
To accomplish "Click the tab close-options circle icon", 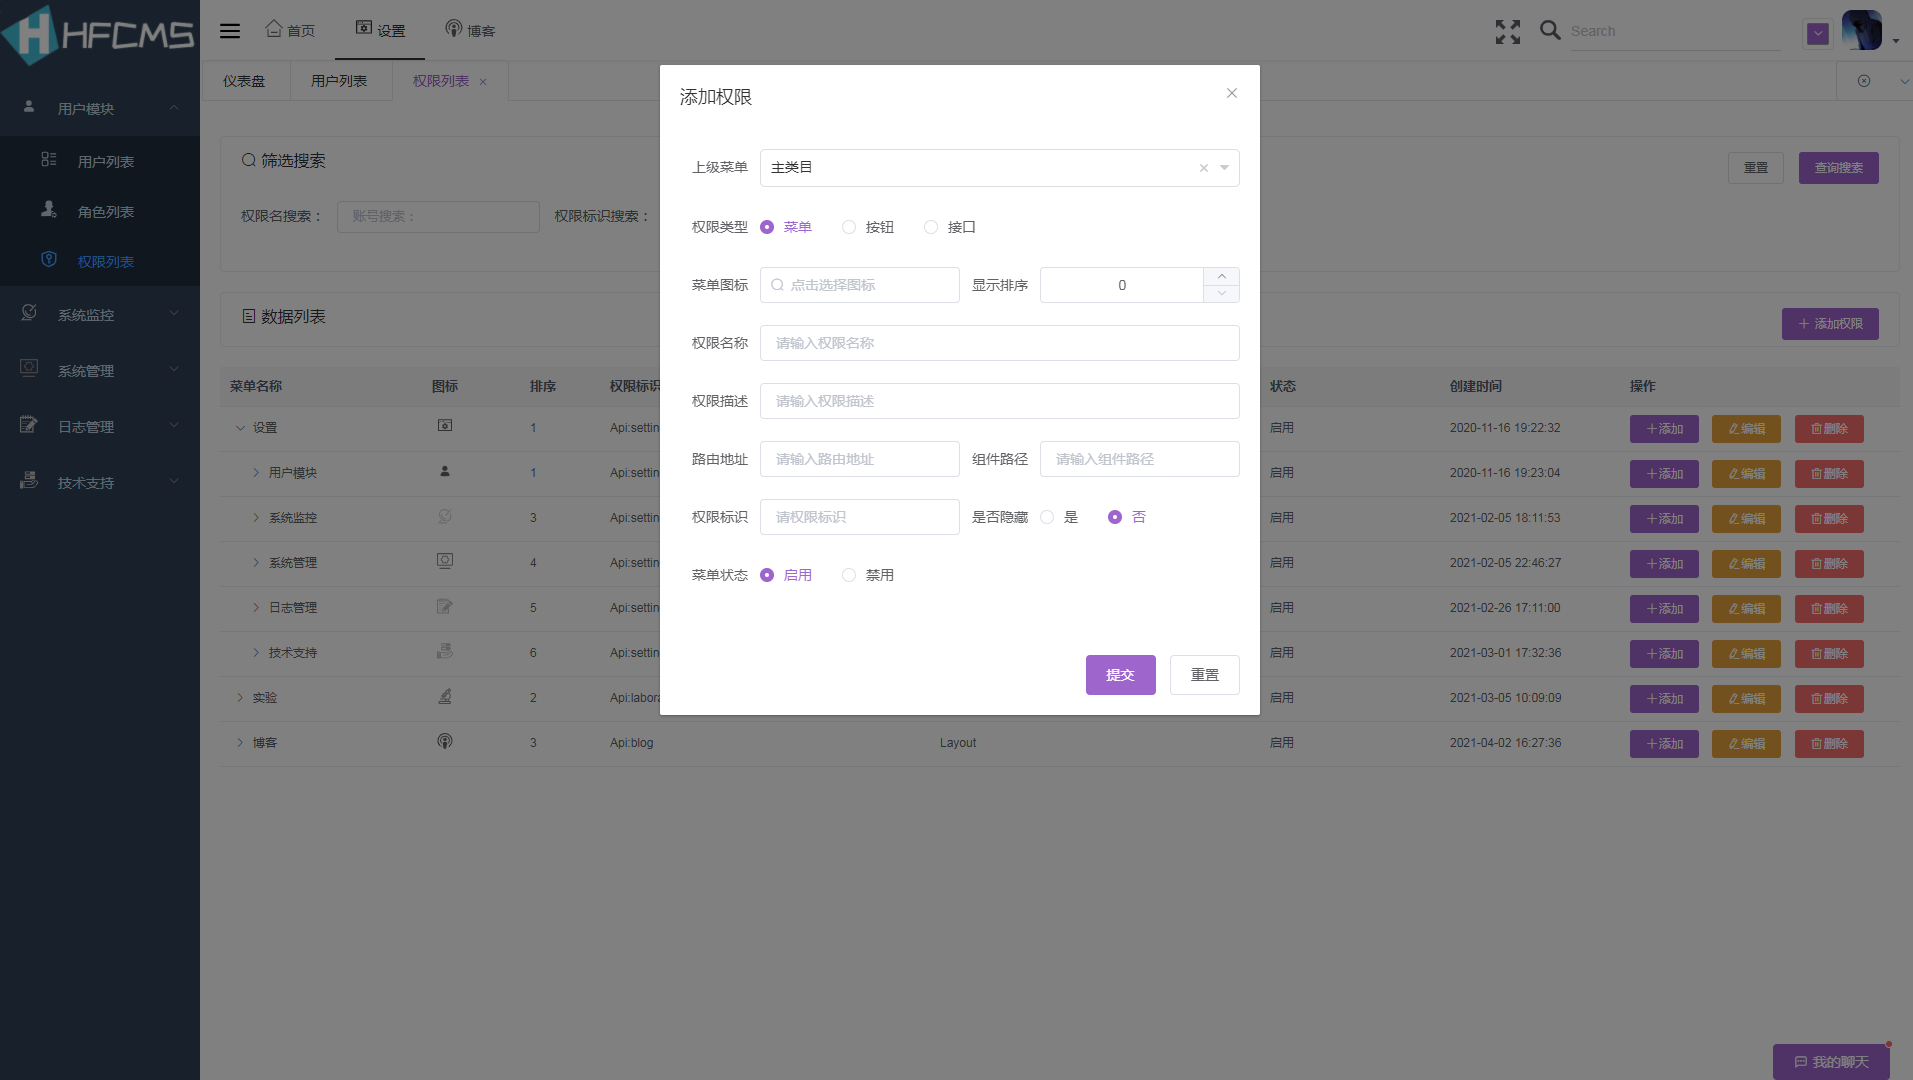I will coord(1864,81).
